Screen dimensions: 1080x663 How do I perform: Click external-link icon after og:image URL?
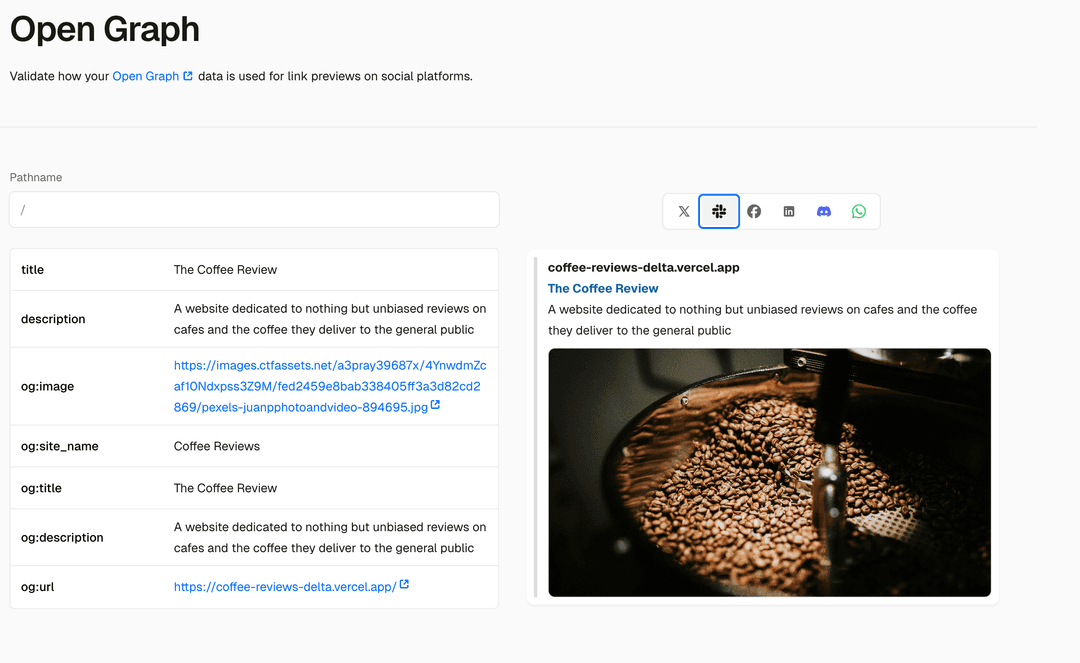coord(435,406)
